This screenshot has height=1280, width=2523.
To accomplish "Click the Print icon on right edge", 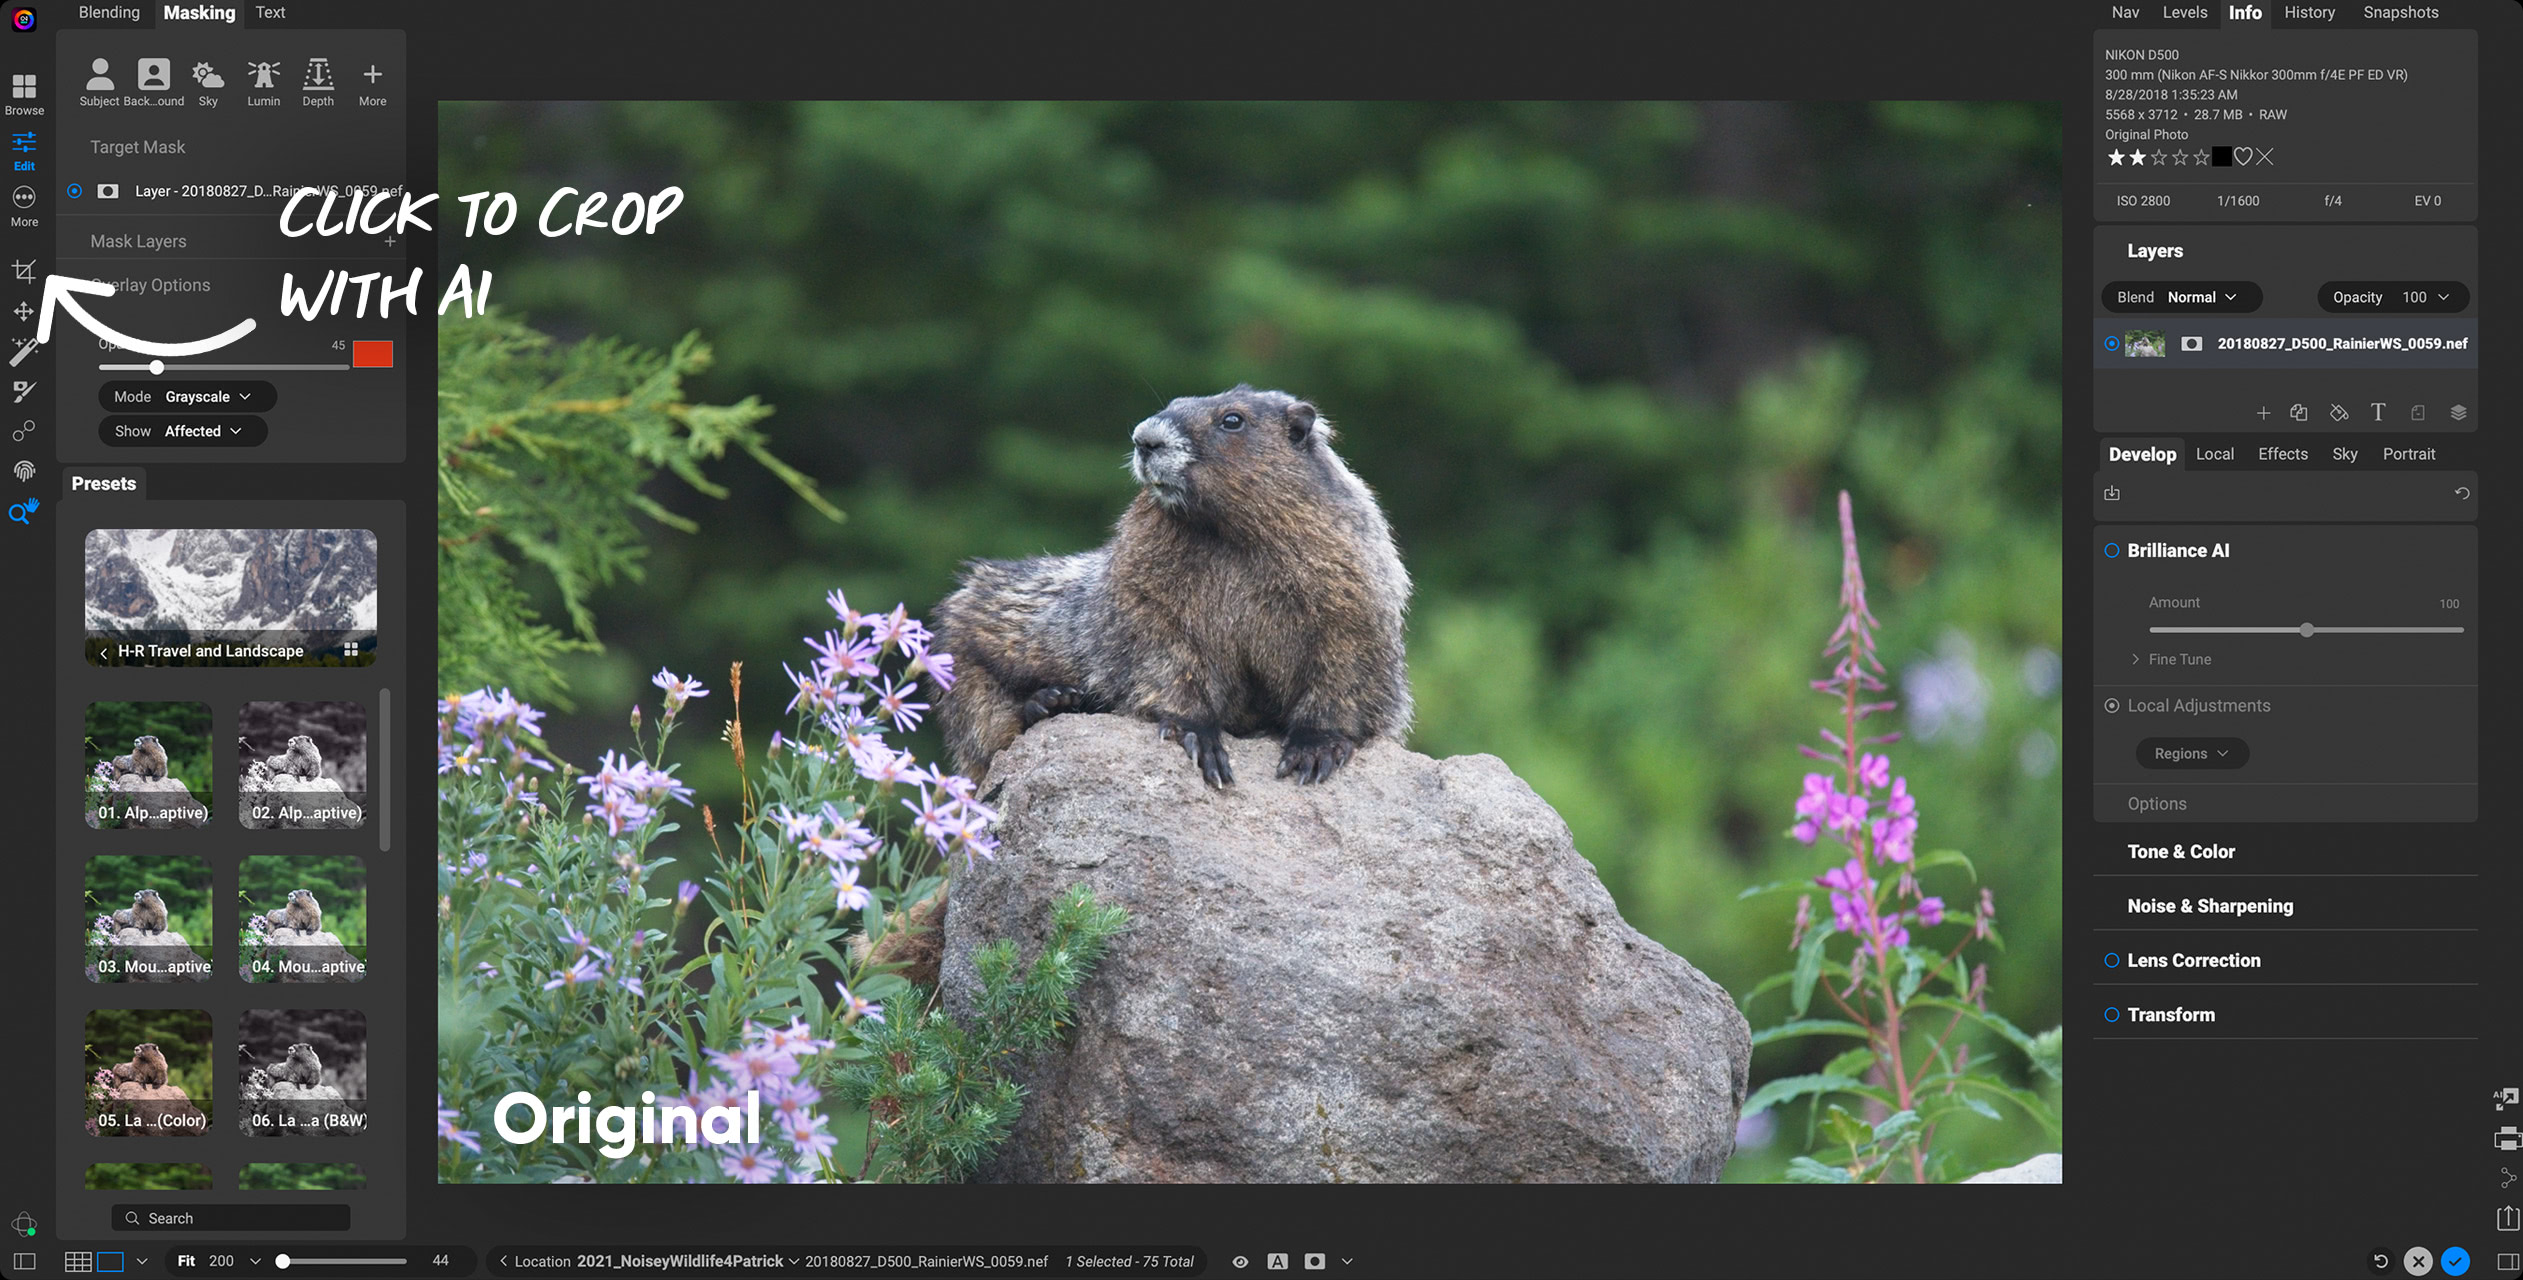I will tap(2507, 1139).
